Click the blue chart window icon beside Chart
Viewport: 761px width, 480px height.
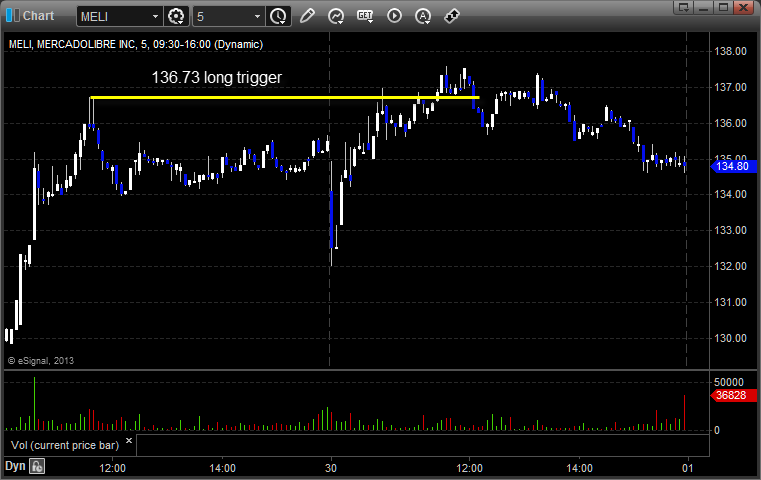click(13, 16)
